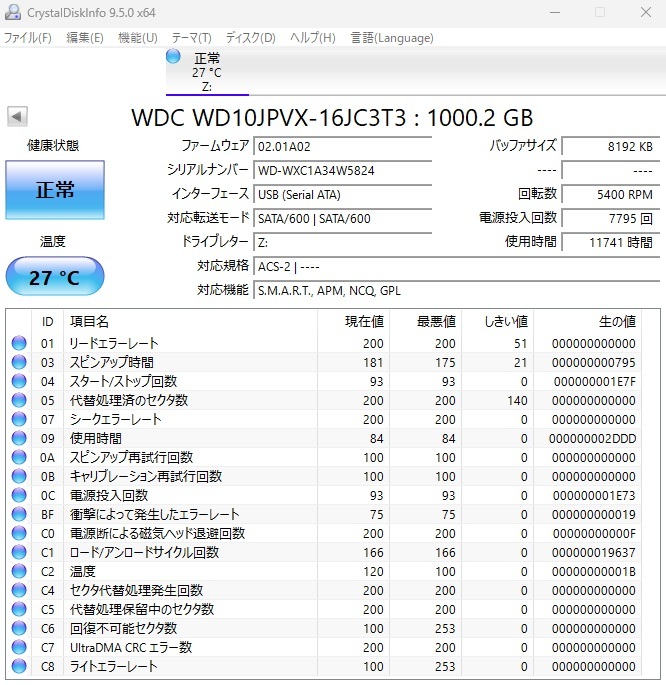Viewport: 666px width, 685px height.
Task: Open the ヘルプ(H) menu
Action: (313, 38)
